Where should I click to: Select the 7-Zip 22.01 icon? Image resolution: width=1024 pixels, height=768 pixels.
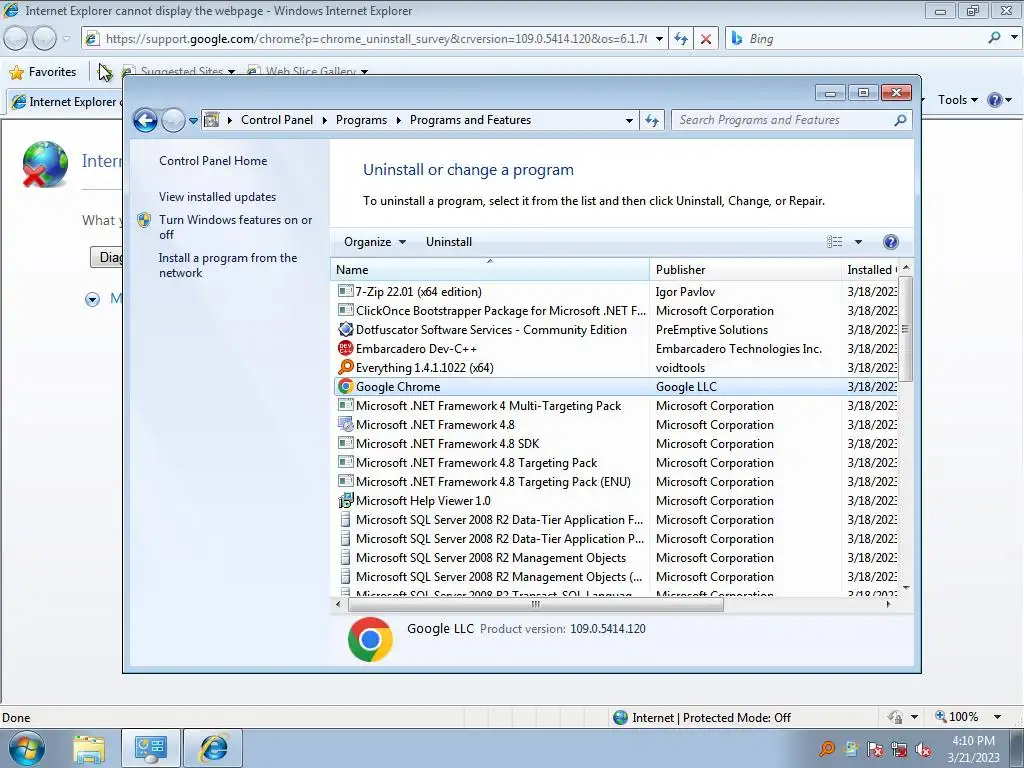(x=345, y=291)
